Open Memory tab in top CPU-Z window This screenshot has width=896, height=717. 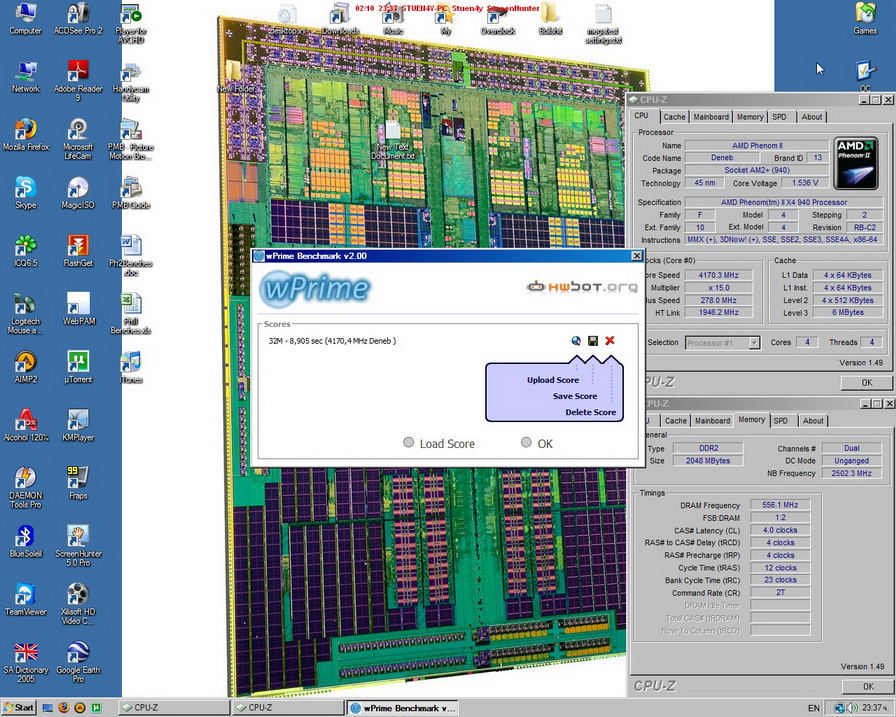(750, 117)
